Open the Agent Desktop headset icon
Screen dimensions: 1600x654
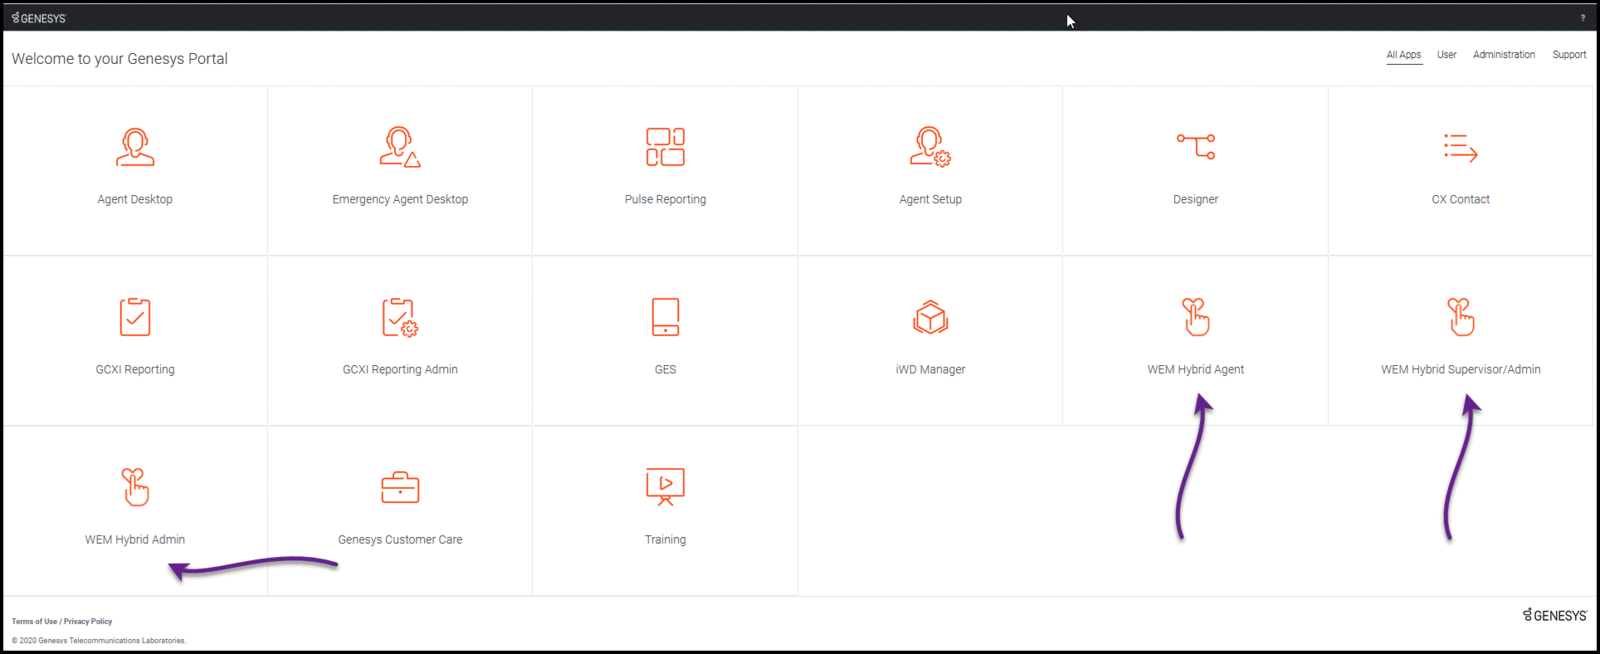pyautogui.click(x=135, y=147)
